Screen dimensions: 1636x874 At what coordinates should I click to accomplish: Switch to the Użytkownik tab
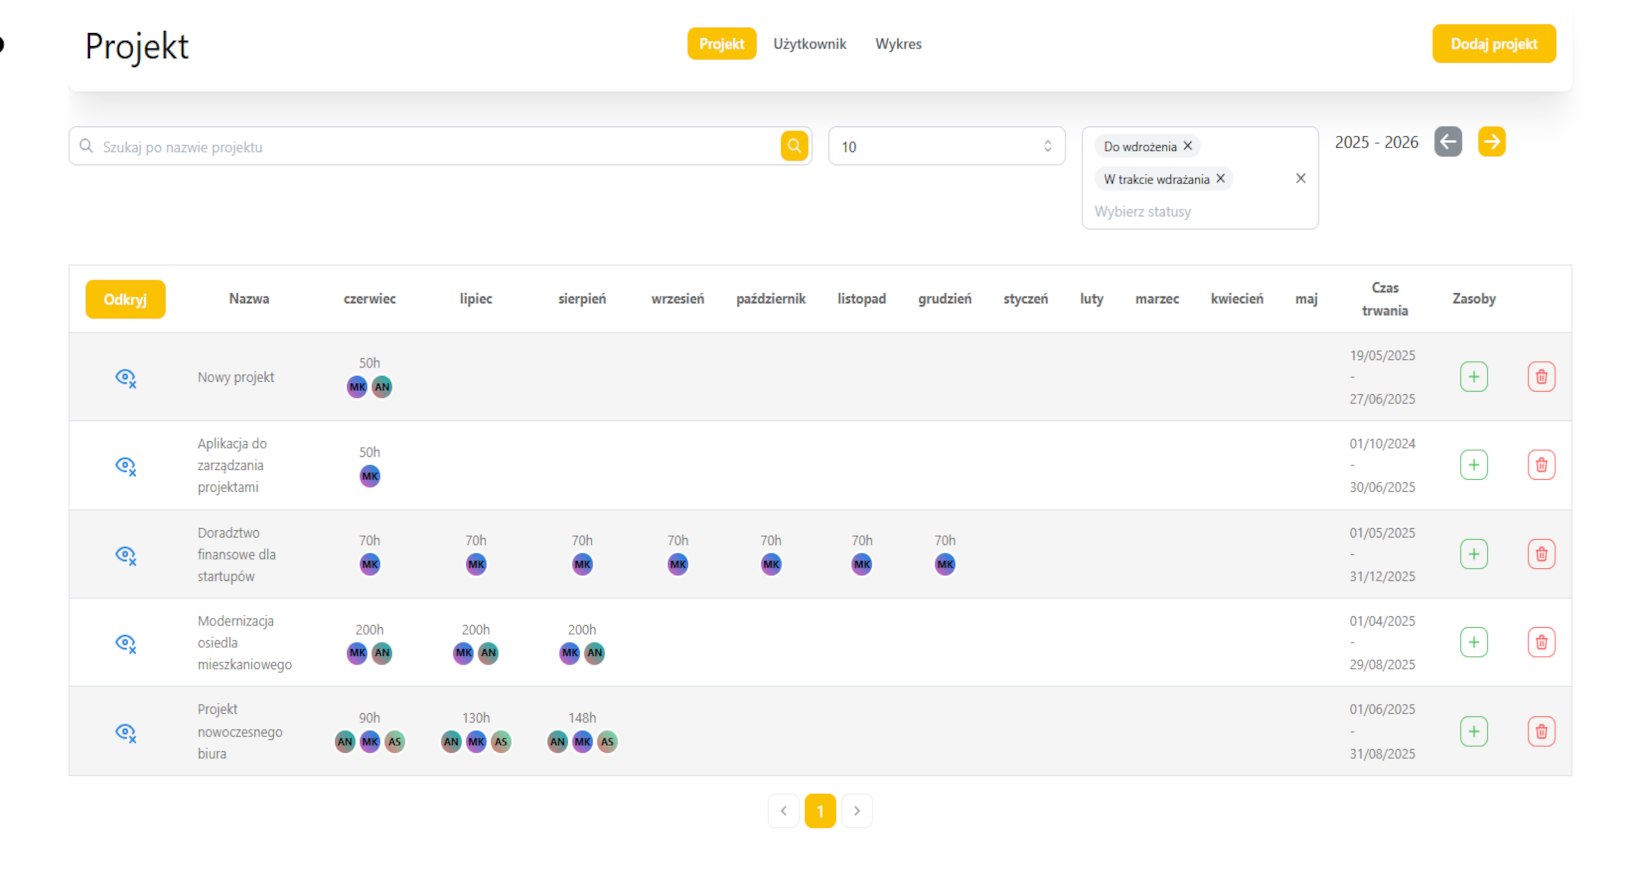(x=810, y=44)
